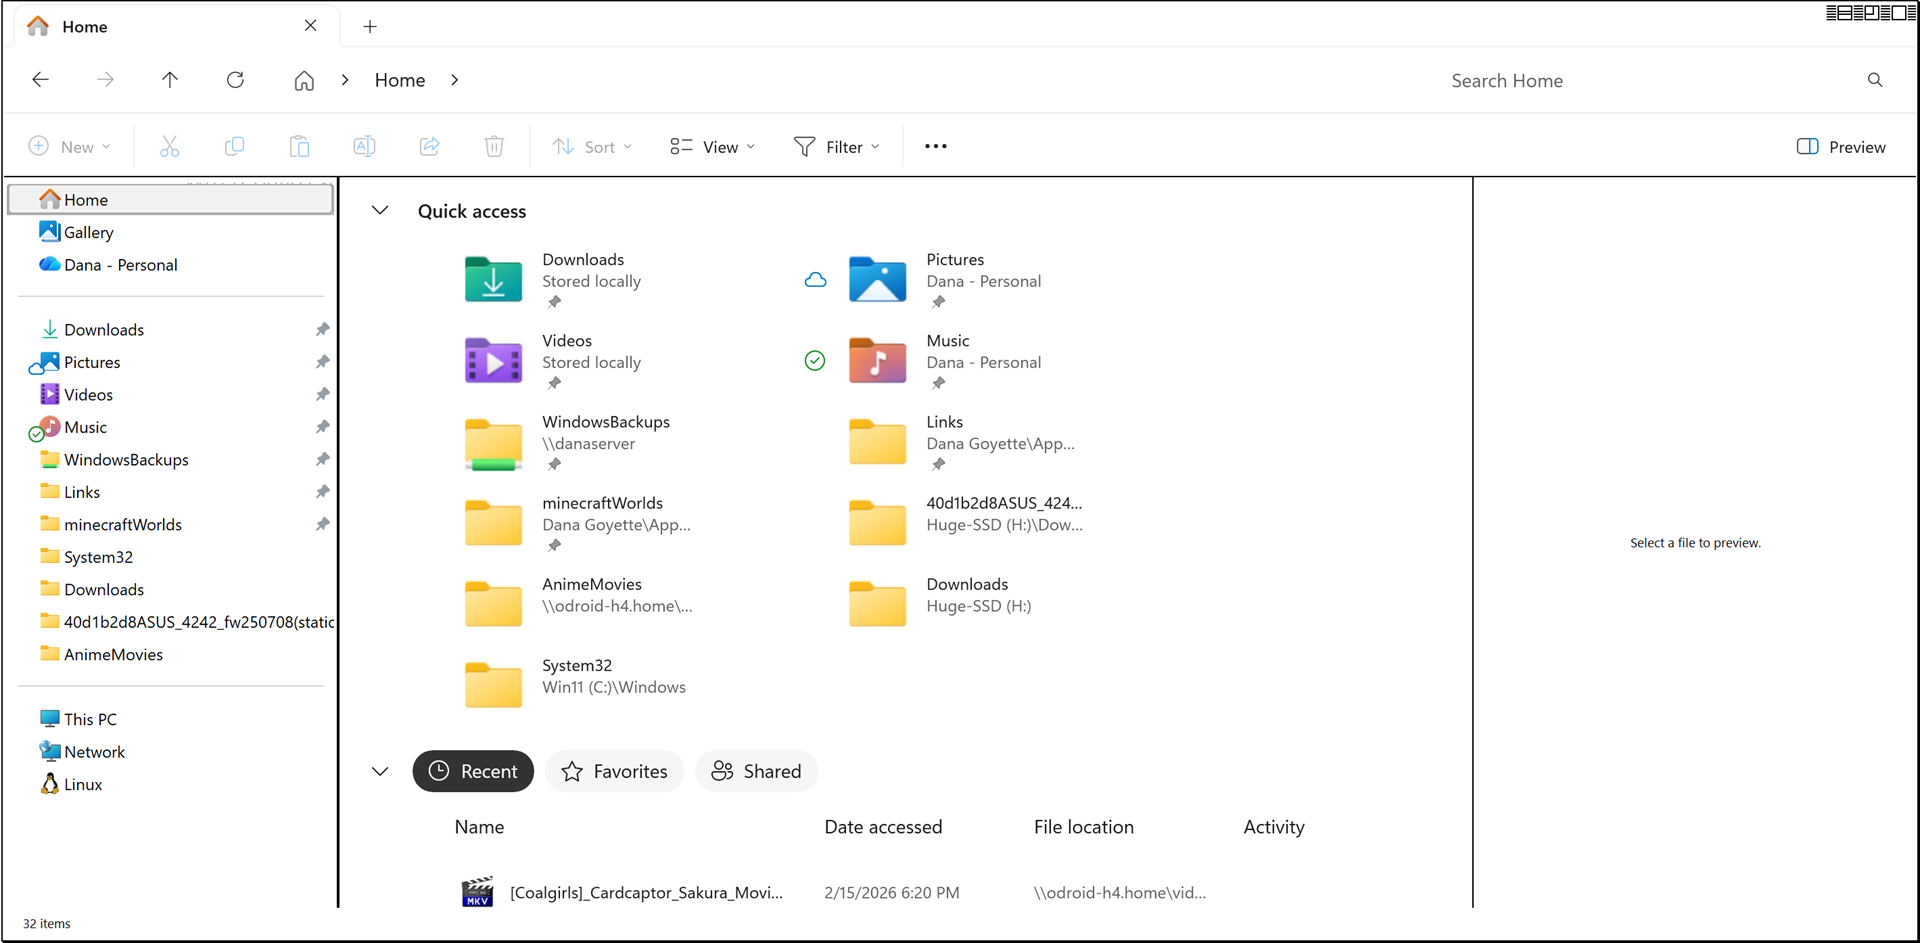Click the Delete trash can icon

pos(494,147)
